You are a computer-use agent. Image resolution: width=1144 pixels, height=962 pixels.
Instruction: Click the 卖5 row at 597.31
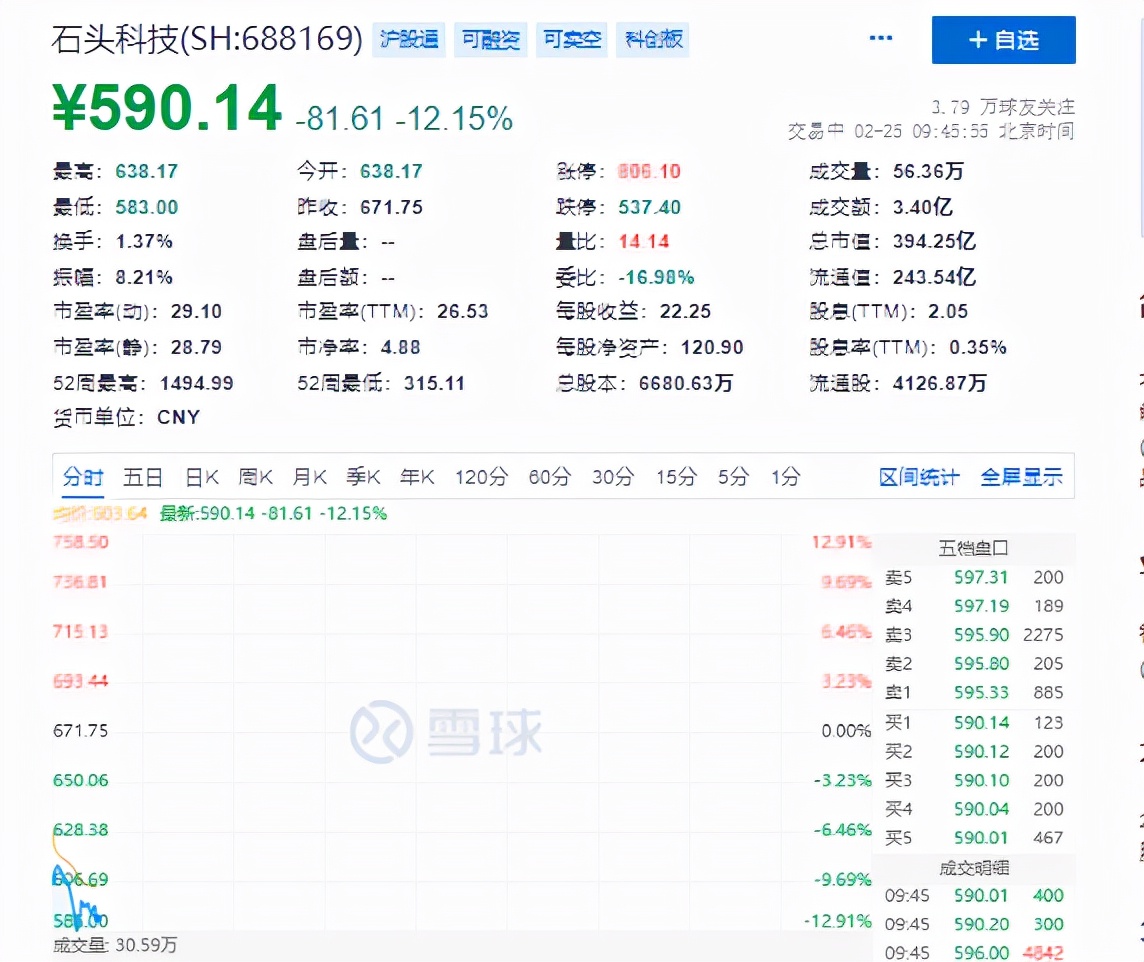coord(974,578)
